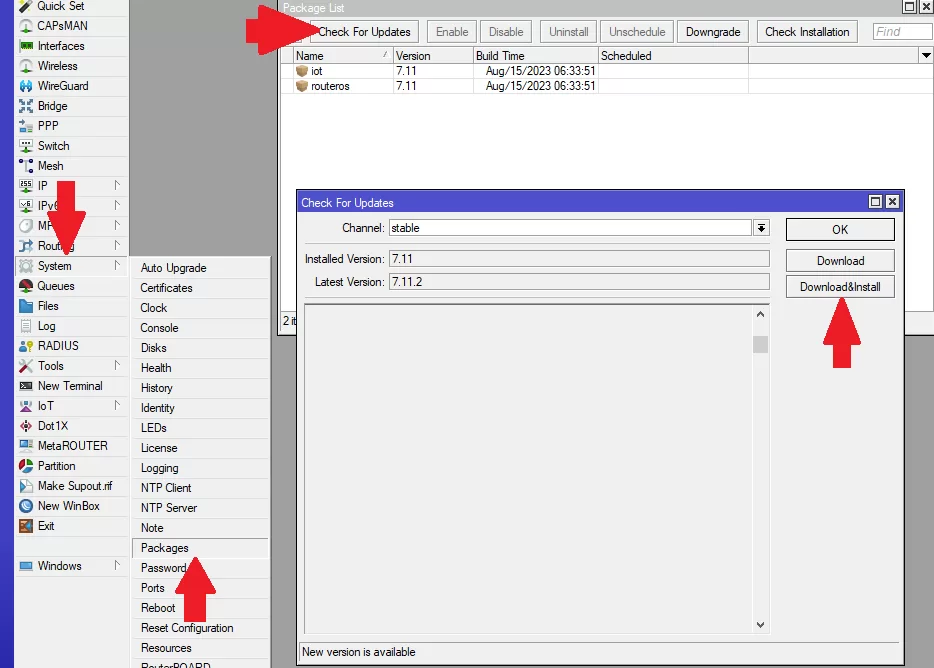This screenshot has height=668, width=934.
Task: Click the Partition pie icon
Action: [26, 466]
